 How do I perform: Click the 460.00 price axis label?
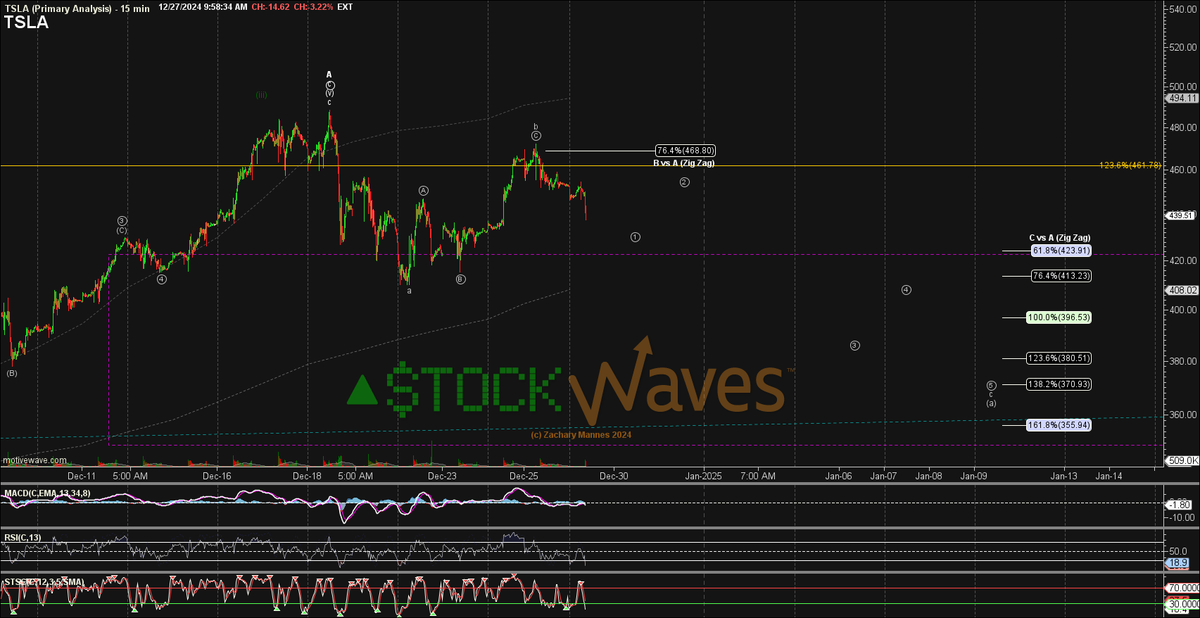(x=1182, y=170)
